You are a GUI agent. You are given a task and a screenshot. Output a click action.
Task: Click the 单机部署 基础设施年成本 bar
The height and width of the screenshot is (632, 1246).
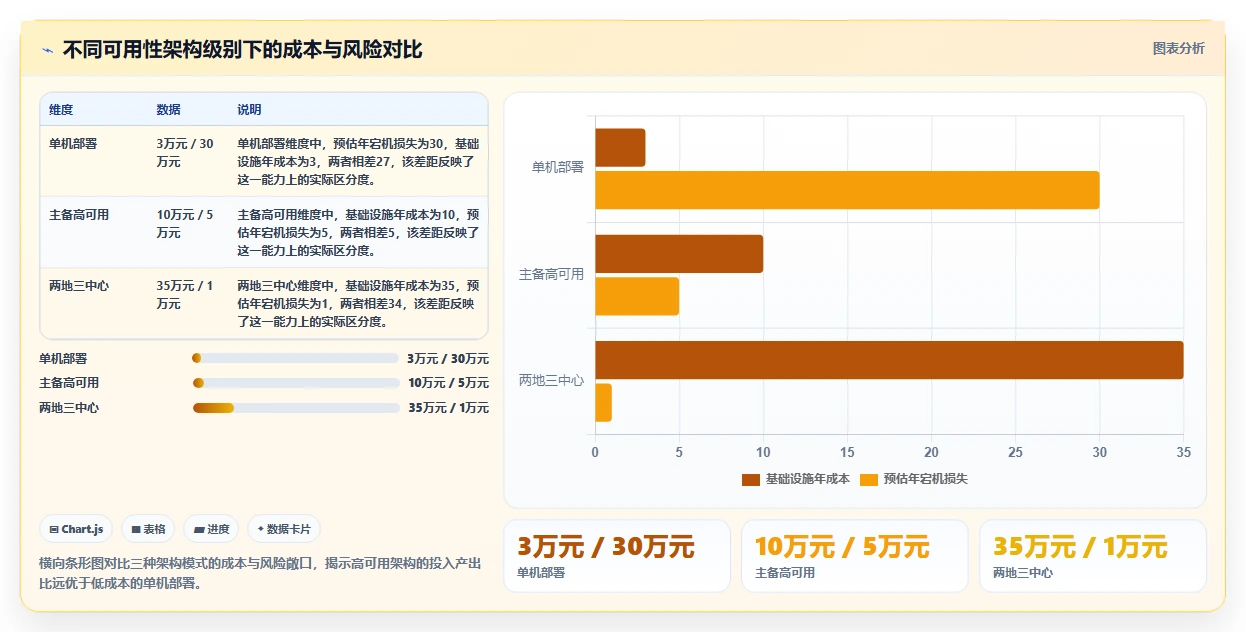(x=620, y=148)
